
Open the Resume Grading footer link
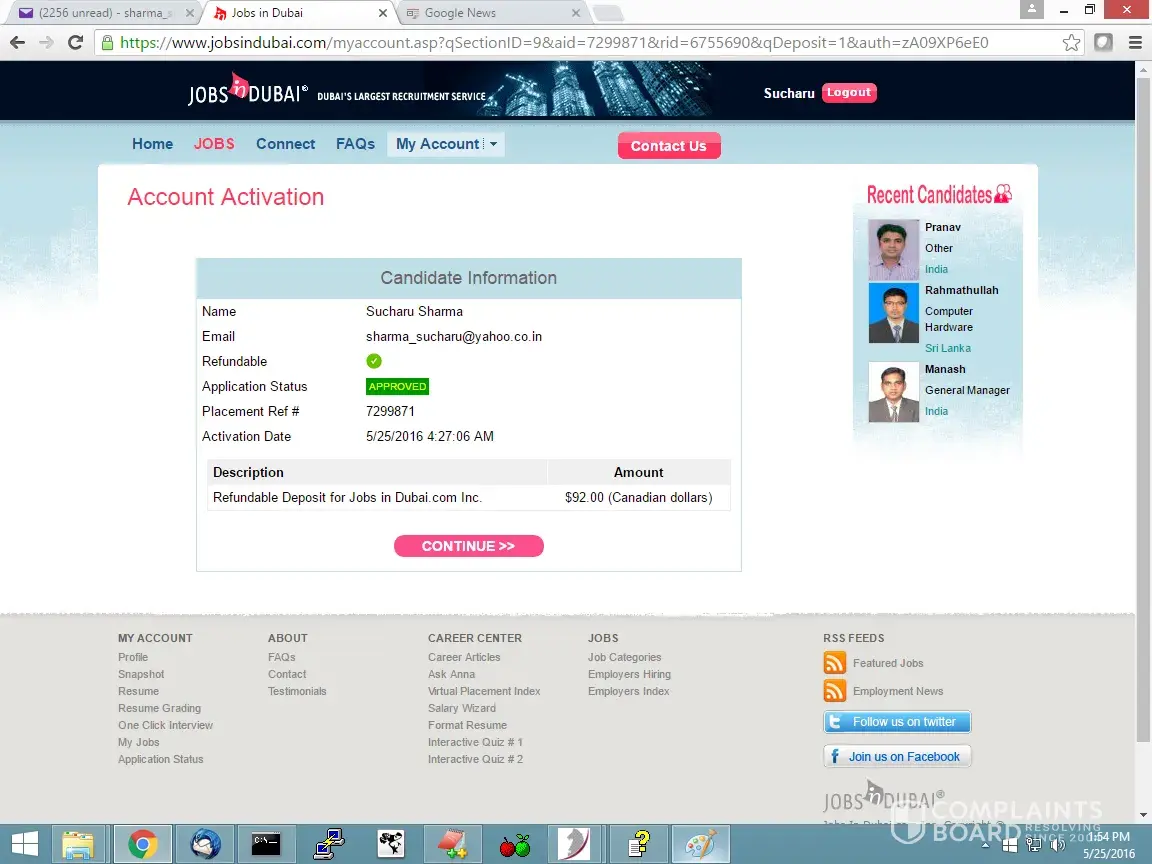pyautogui.click(x=159, y=708)
